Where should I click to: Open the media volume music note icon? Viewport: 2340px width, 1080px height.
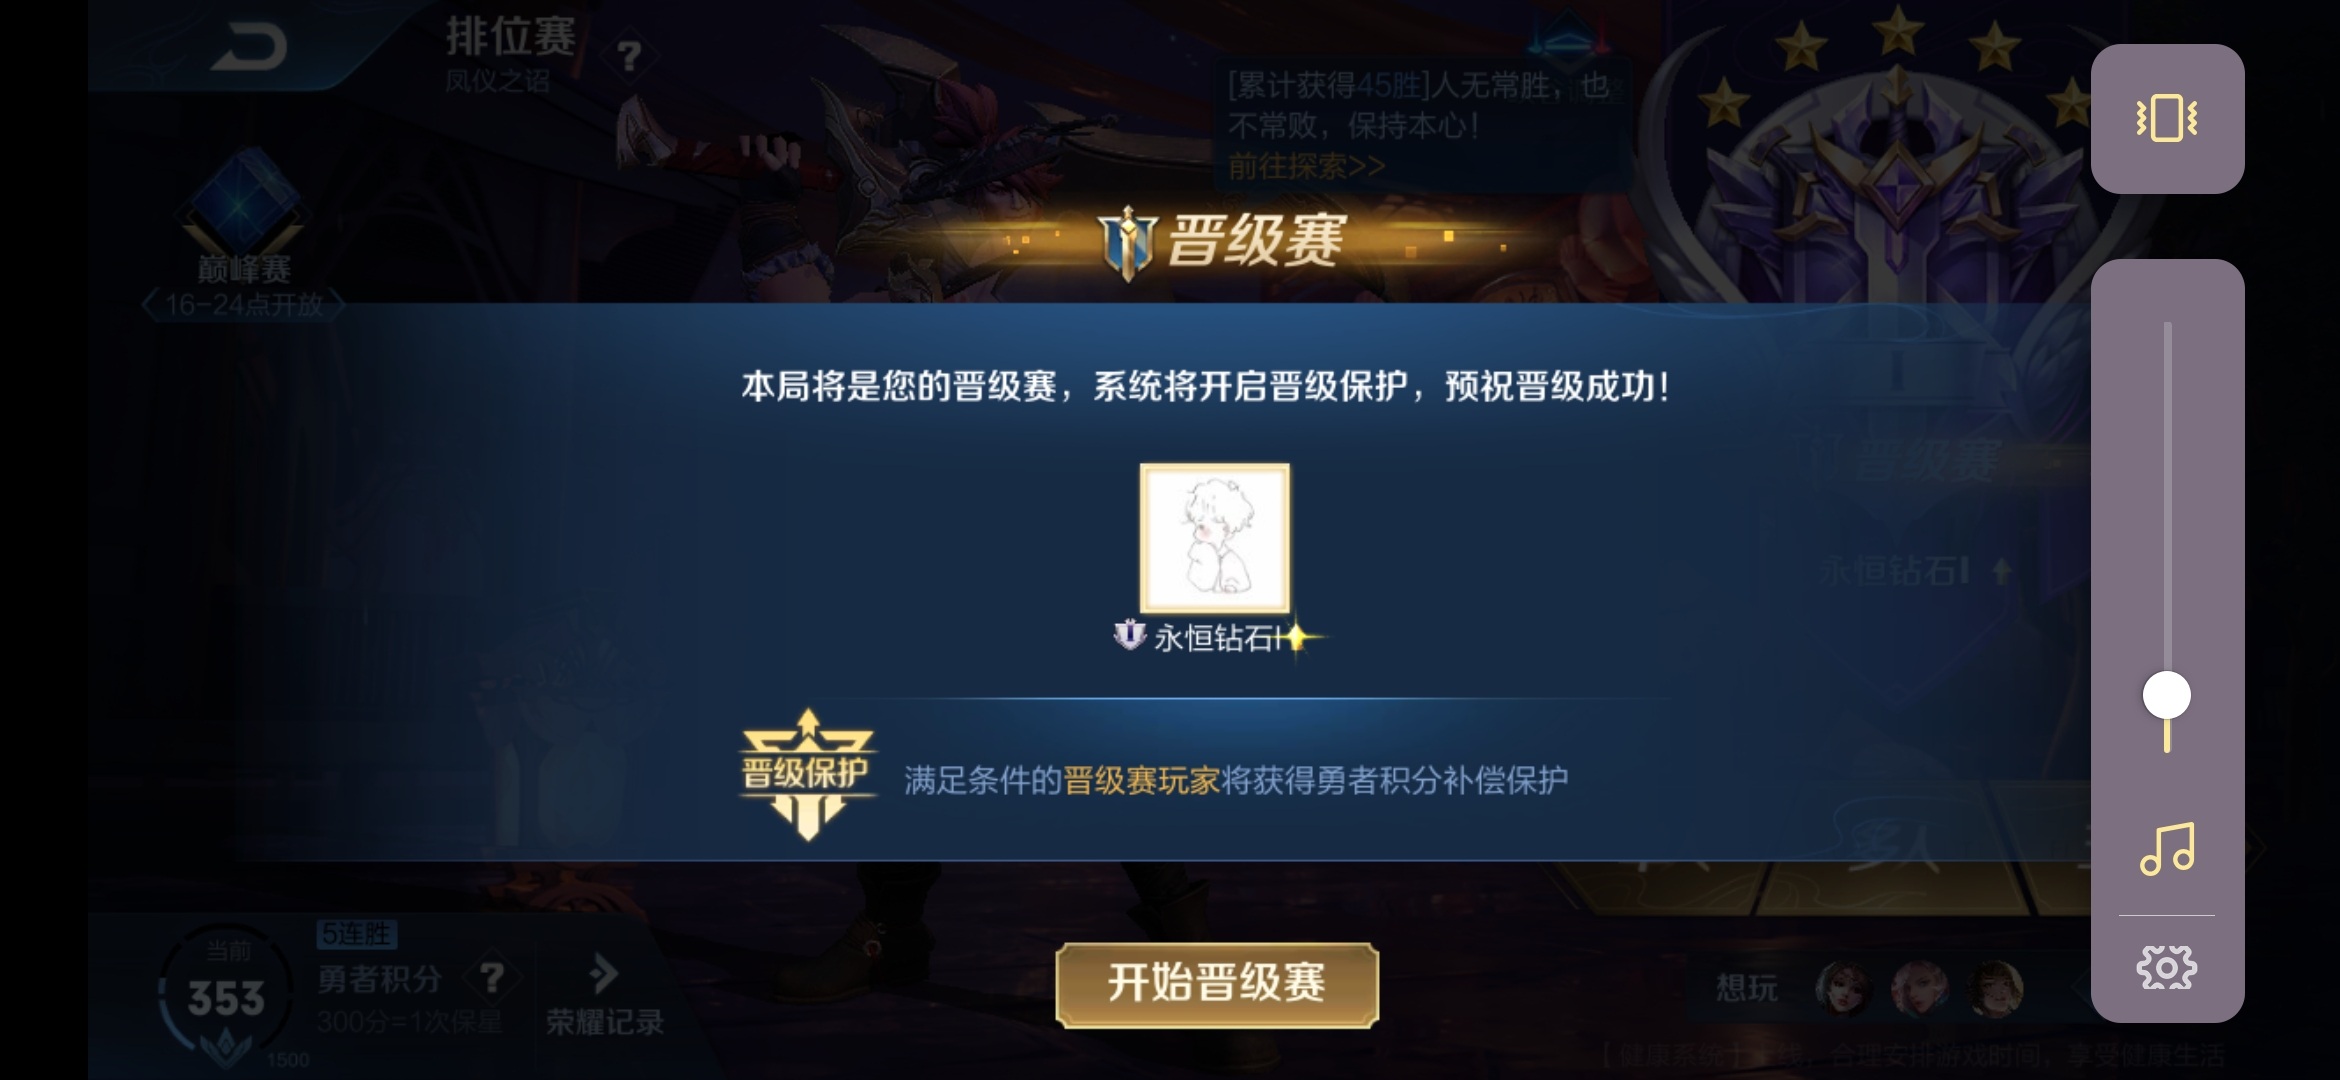click(2166, 848)
